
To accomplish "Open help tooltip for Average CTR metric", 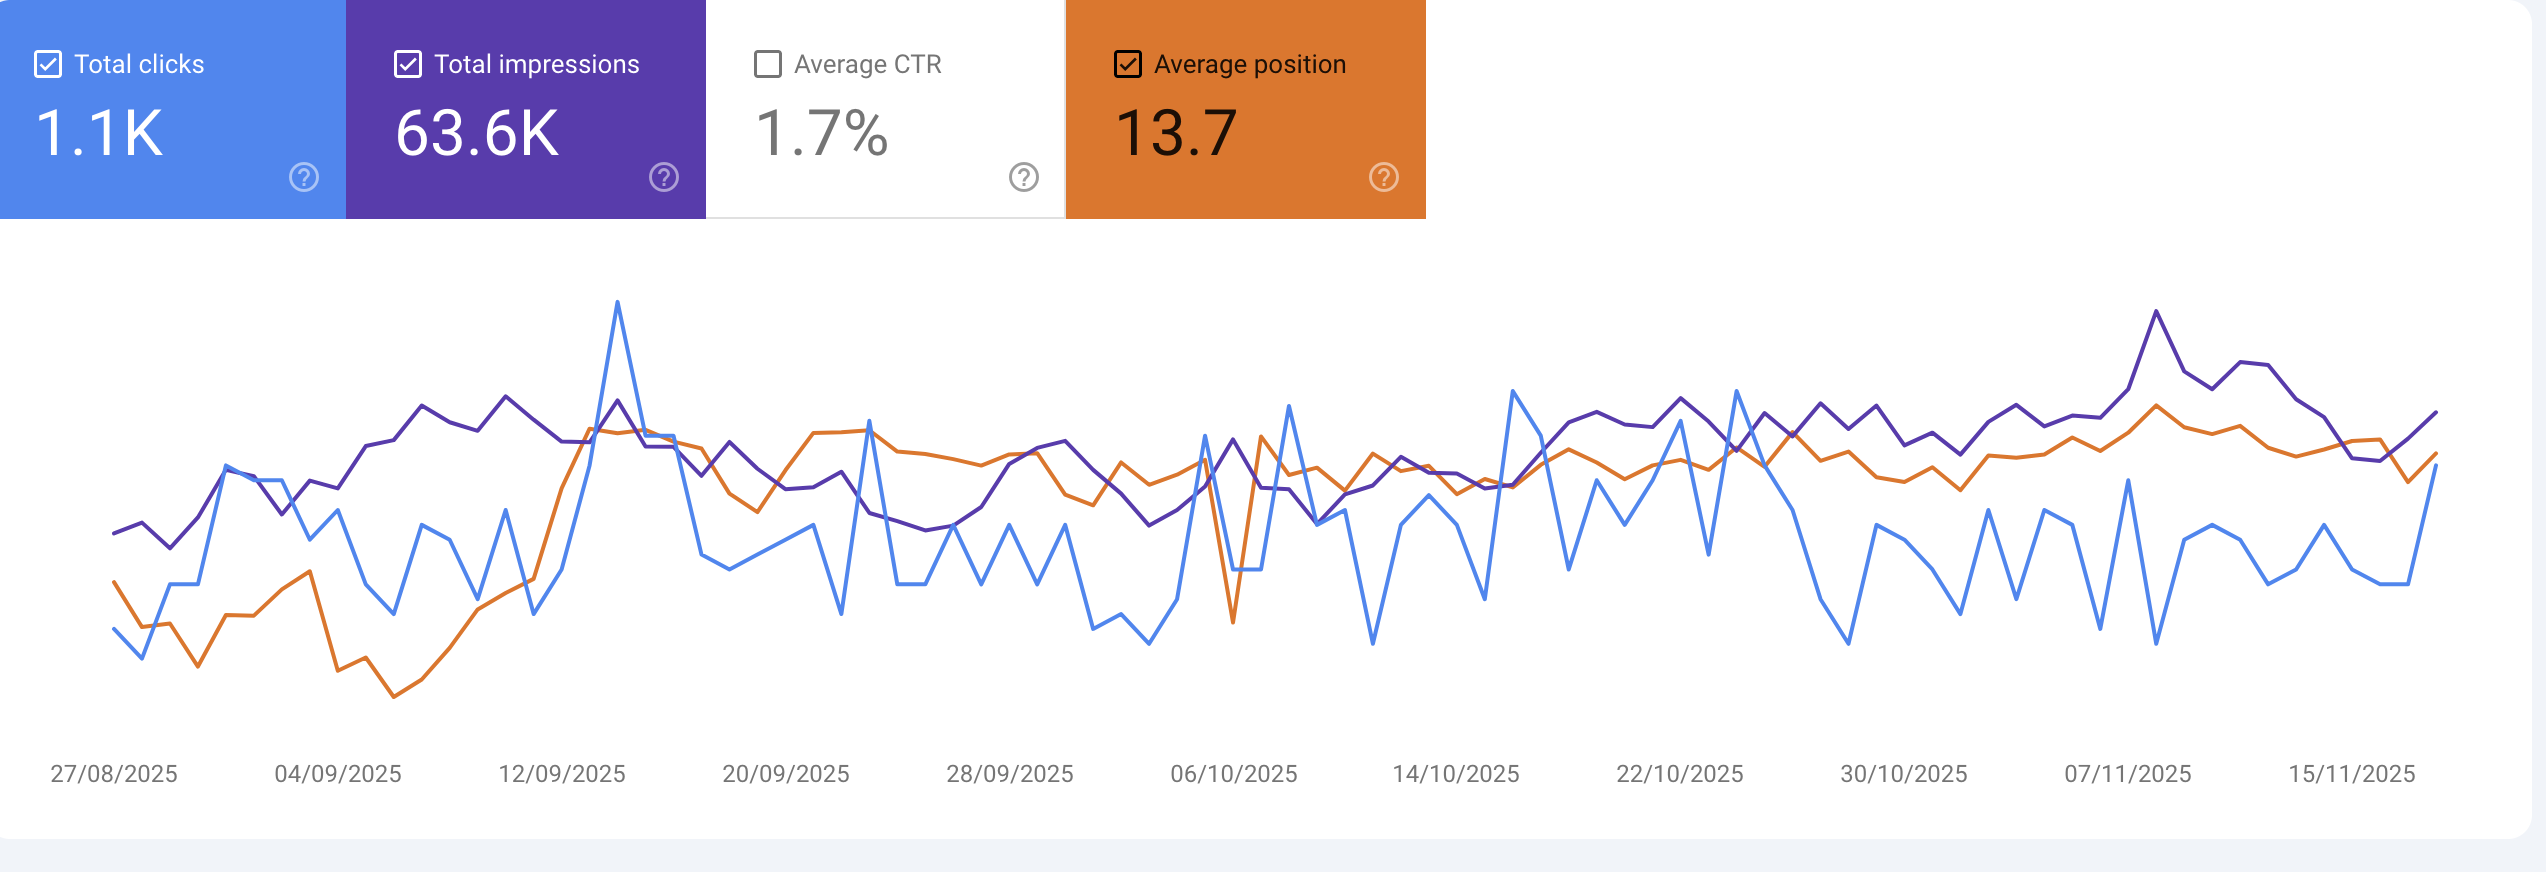I will point(1022,177).
